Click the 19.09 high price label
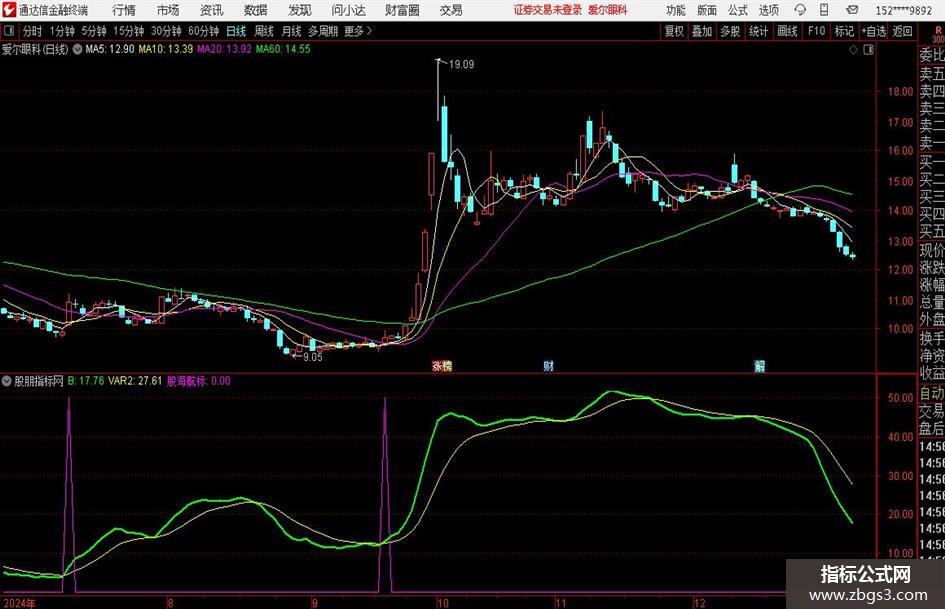 click(x=462, y=65)
